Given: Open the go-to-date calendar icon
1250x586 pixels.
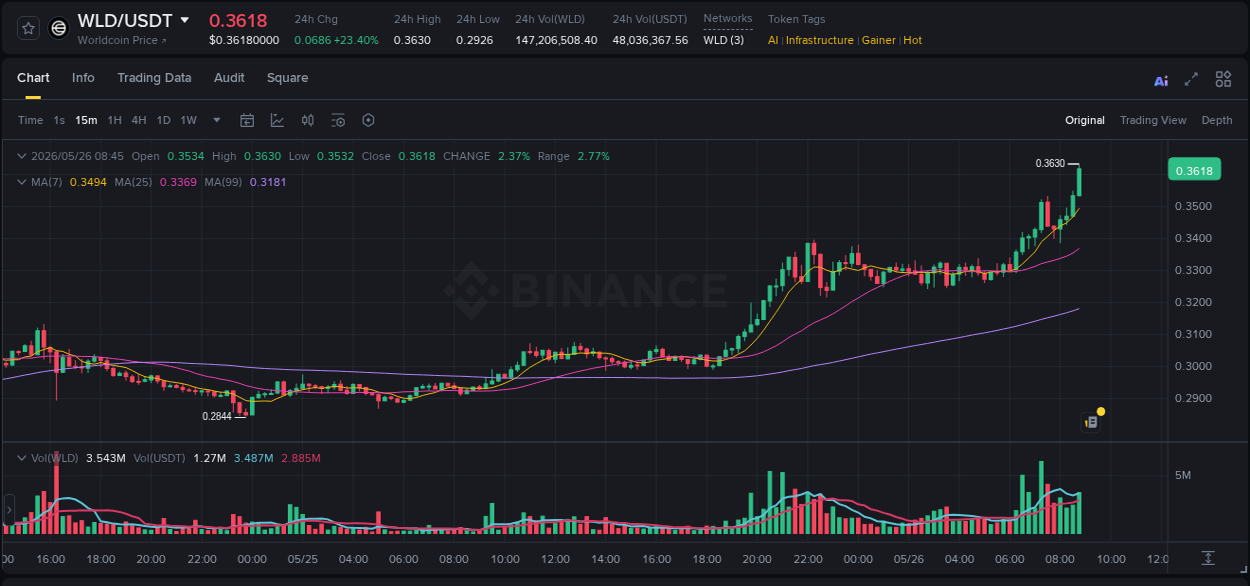Looking at the screenshot, I should pyautogui.click(x=247, y=120).
